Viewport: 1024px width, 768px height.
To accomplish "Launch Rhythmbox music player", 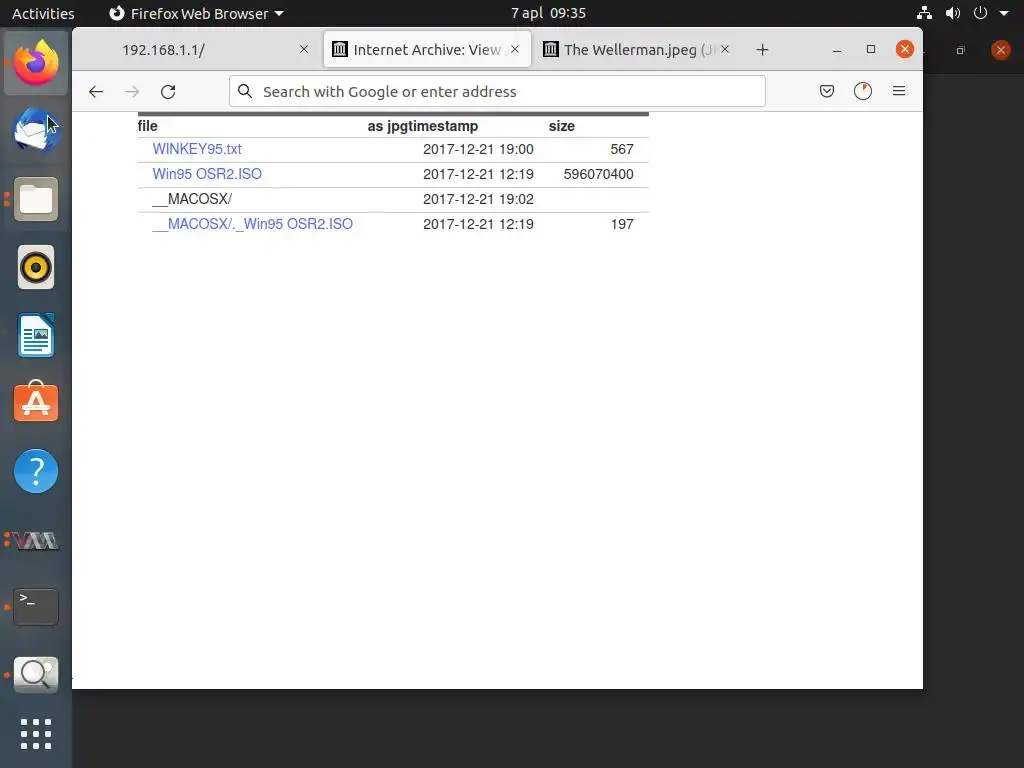I will pos(36,267).
